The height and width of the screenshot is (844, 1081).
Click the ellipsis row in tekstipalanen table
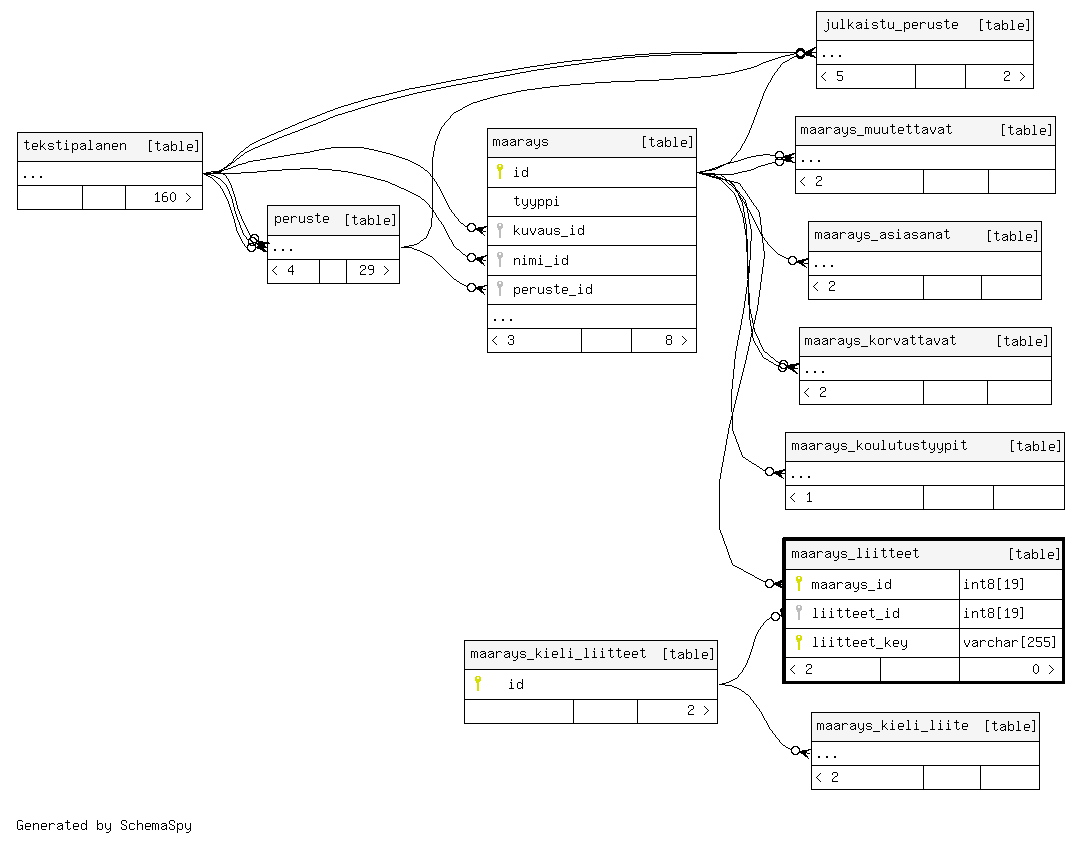pyautogui.click(x=110, y=173)
